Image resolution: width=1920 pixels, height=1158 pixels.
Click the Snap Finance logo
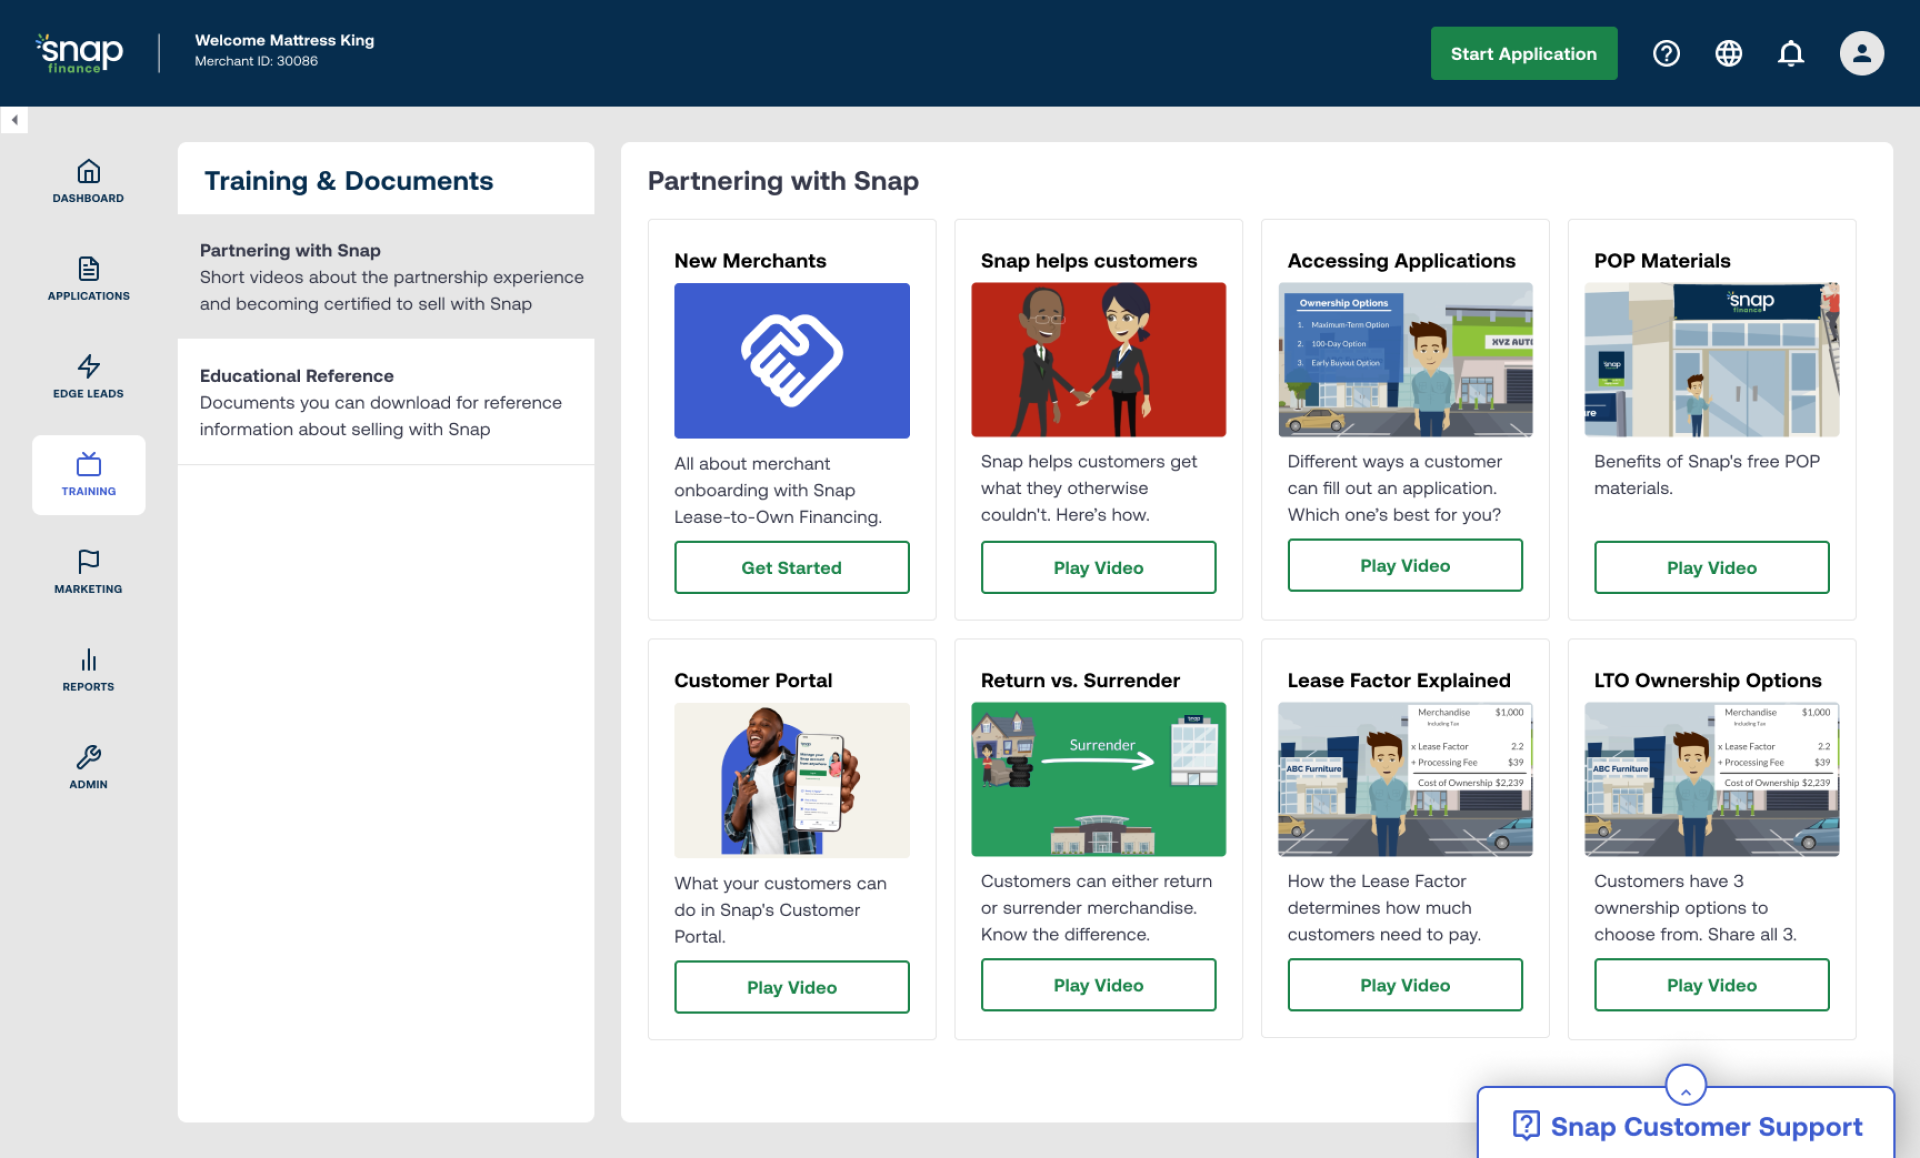(x=79, y=53)
